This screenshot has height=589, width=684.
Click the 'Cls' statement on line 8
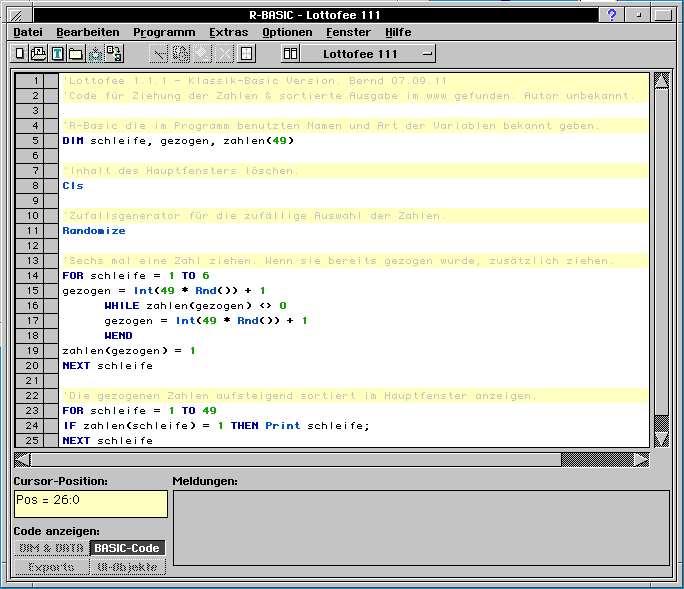point(73,185)
